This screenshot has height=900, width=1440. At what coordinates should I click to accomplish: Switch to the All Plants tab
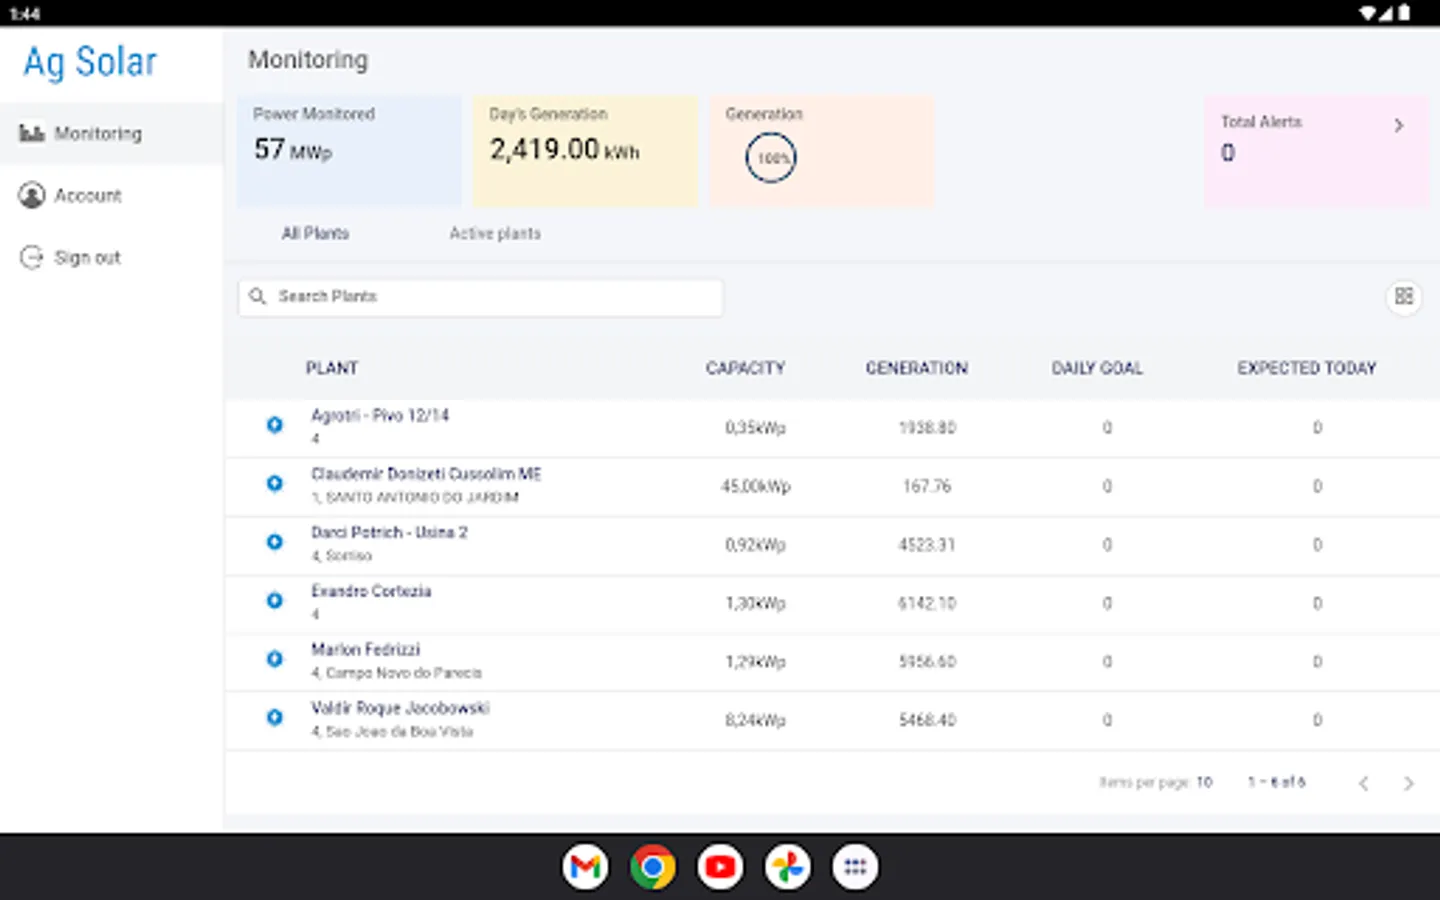coord(315,233)
